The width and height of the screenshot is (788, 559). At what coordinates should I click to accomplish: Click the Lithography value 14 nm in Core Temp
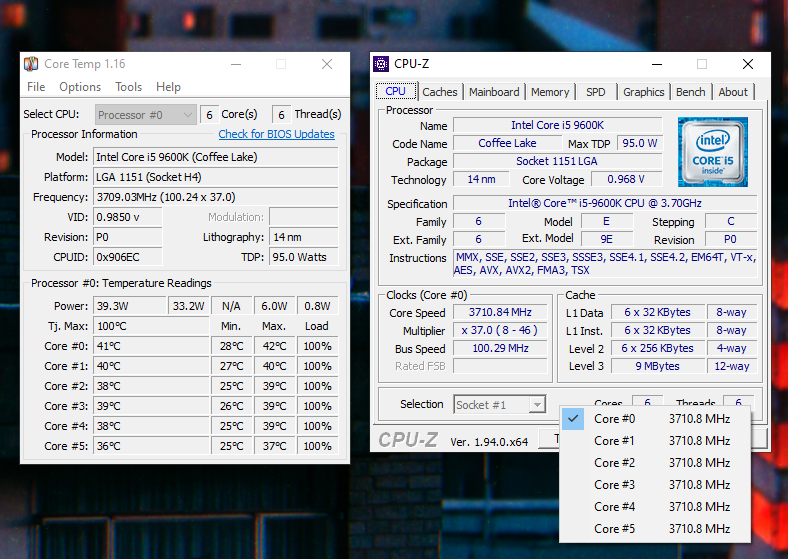pyautogui.click(x=304, y=237)
